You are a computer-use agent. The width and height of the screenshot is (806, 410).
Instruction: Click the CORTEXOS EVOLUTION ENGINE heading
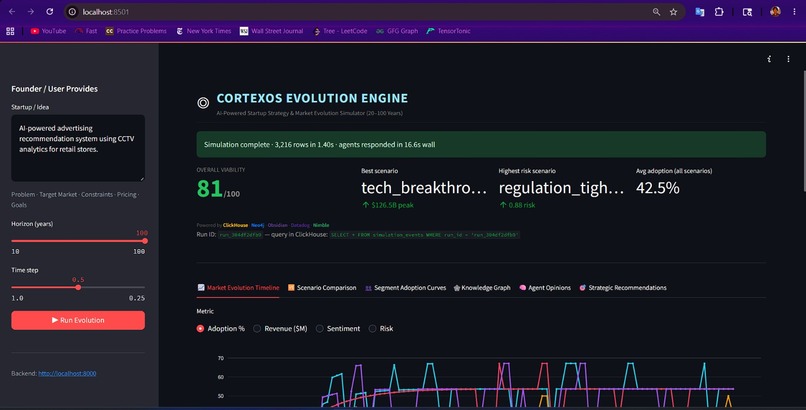point(312,98)
